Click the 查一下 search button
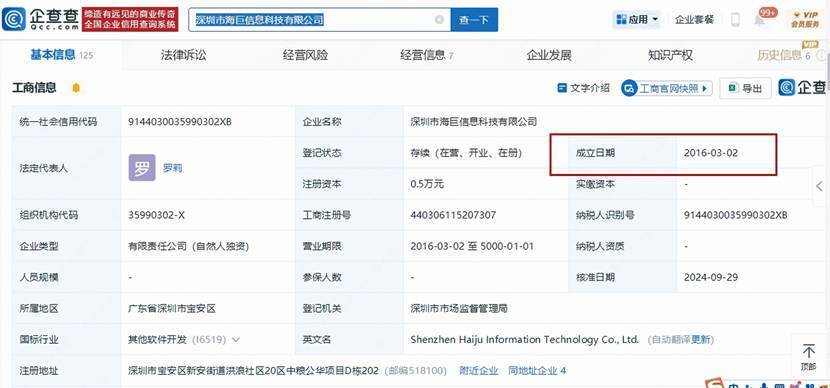Image resolution: width=830 pixels, height=388 pixels. coord(474,20)
